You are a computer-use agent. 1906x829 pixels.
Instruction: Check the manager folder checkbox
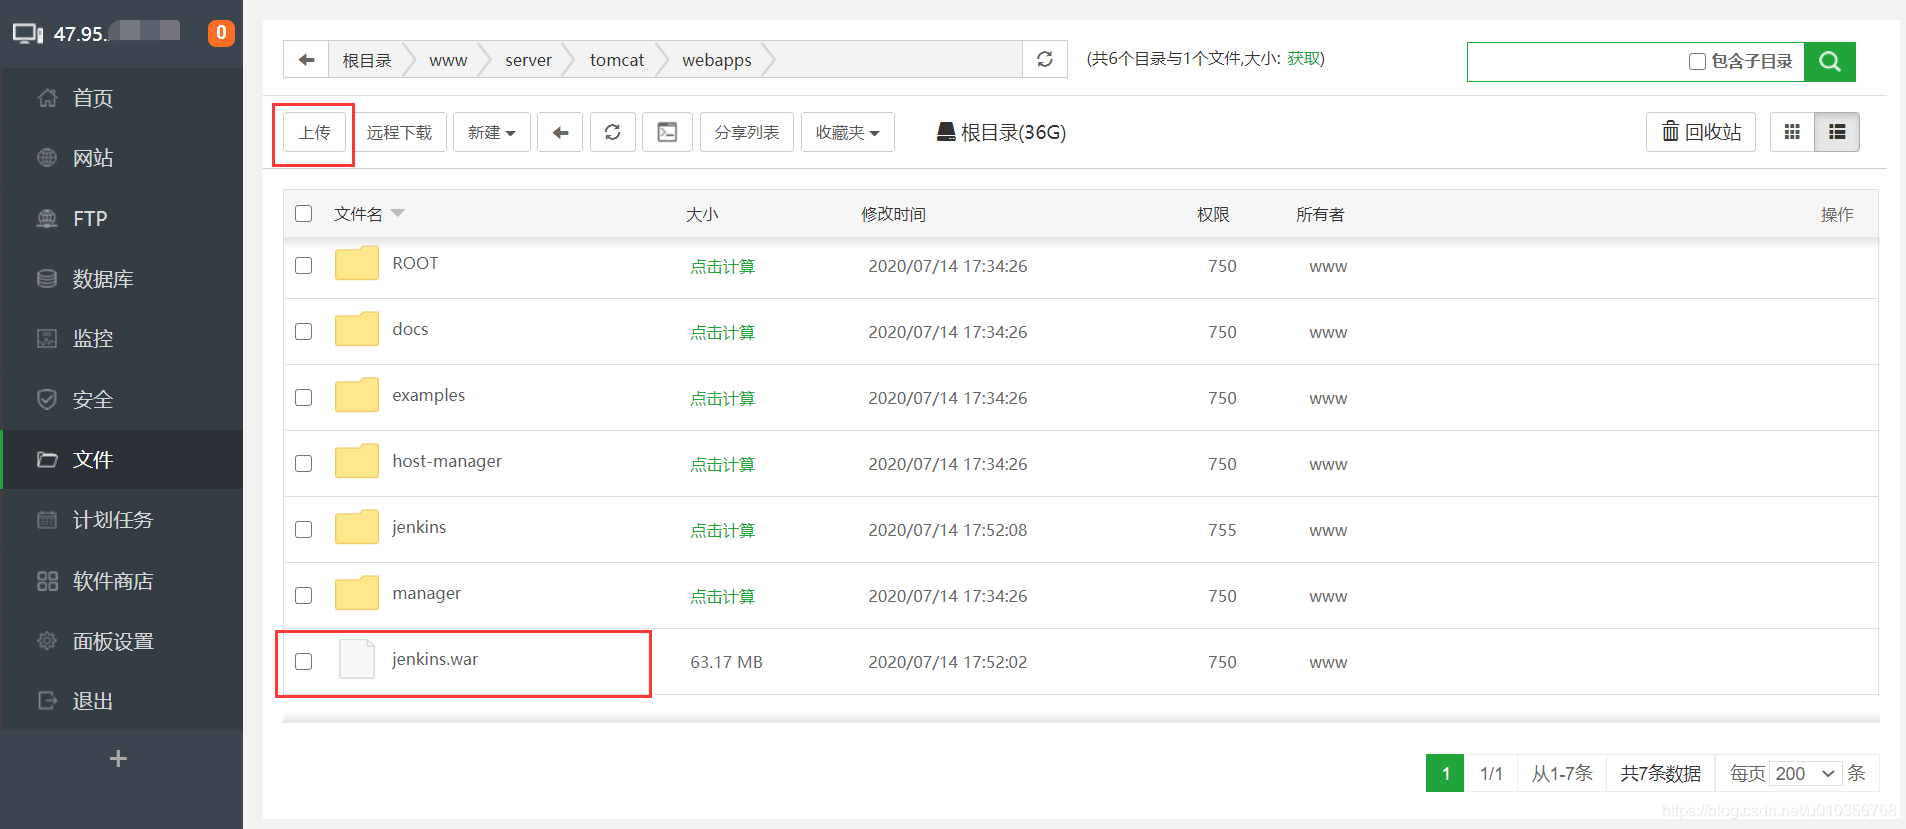coord(304,596)
